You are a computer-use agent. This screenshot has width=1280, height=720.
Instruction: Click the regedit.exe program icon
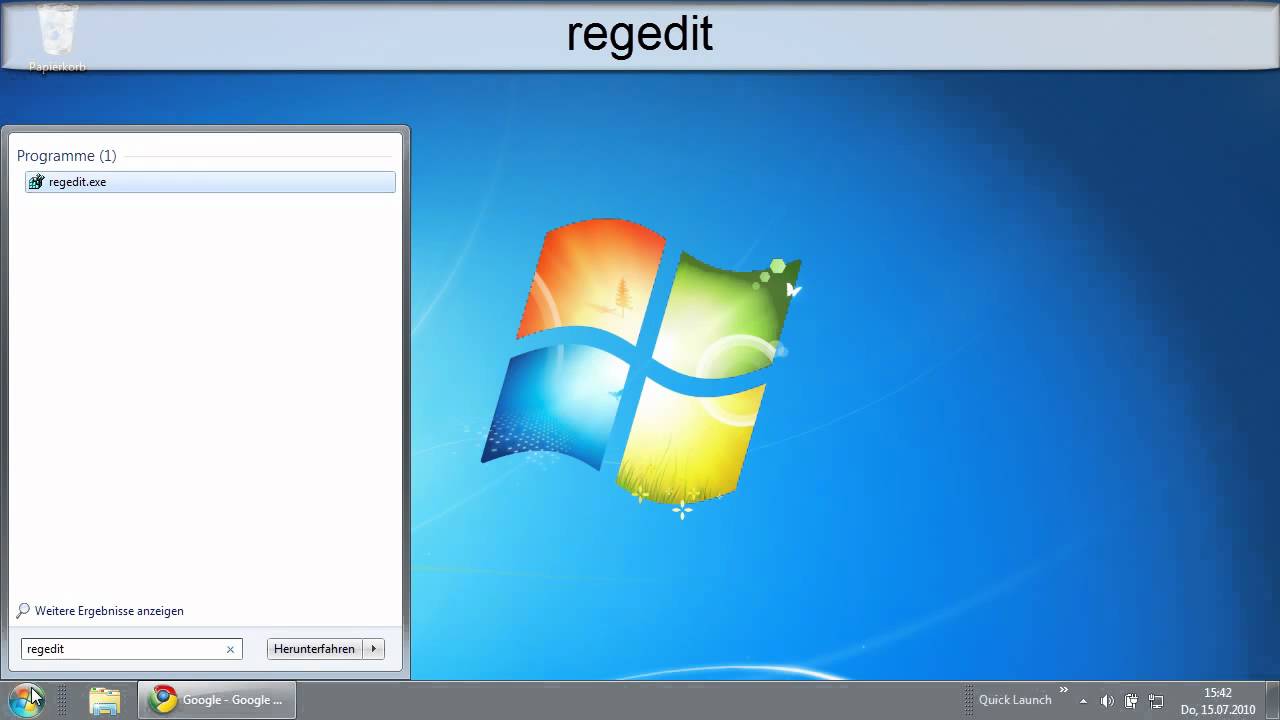pos(37,182)
